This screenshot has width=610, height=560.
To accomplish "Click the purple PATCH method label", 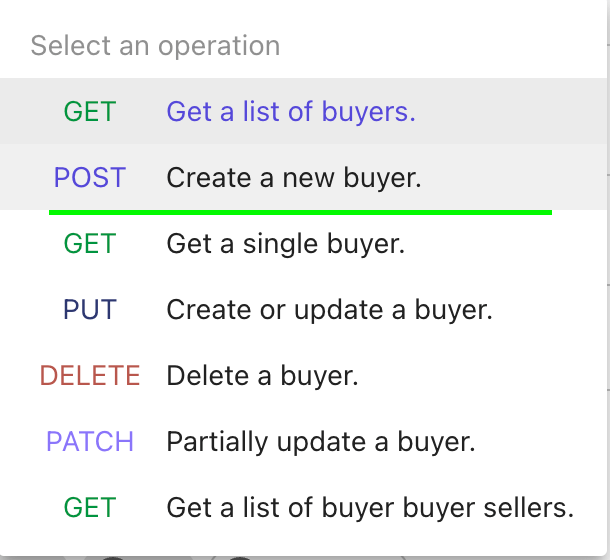I will [90, 441].
